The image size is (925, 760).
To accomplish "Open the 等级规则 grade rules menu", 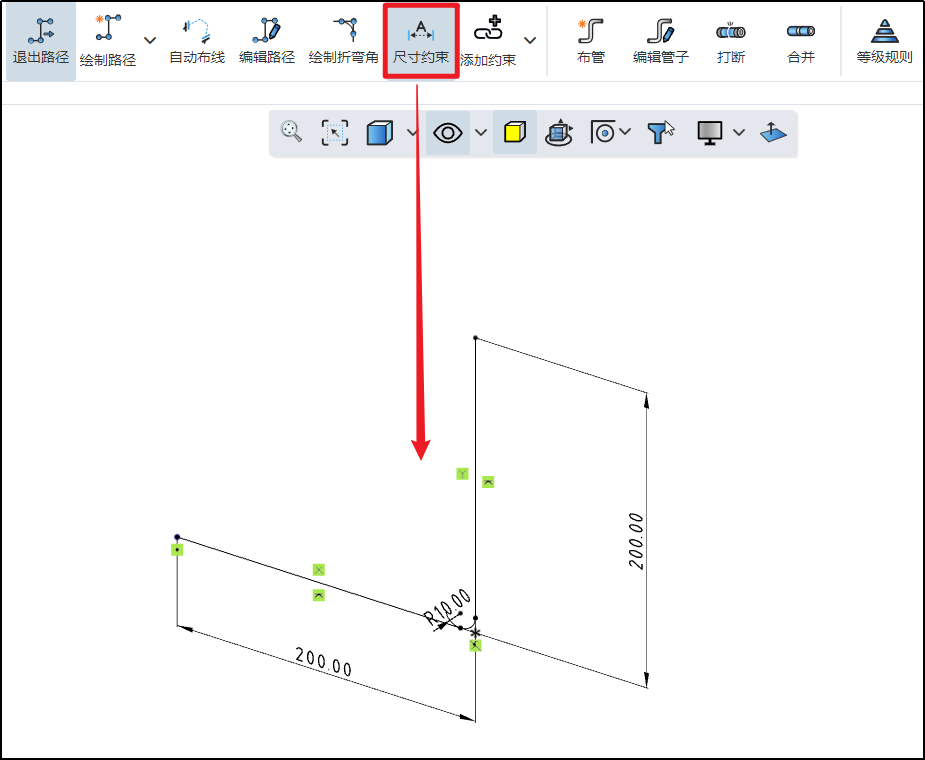I will 884,40.
